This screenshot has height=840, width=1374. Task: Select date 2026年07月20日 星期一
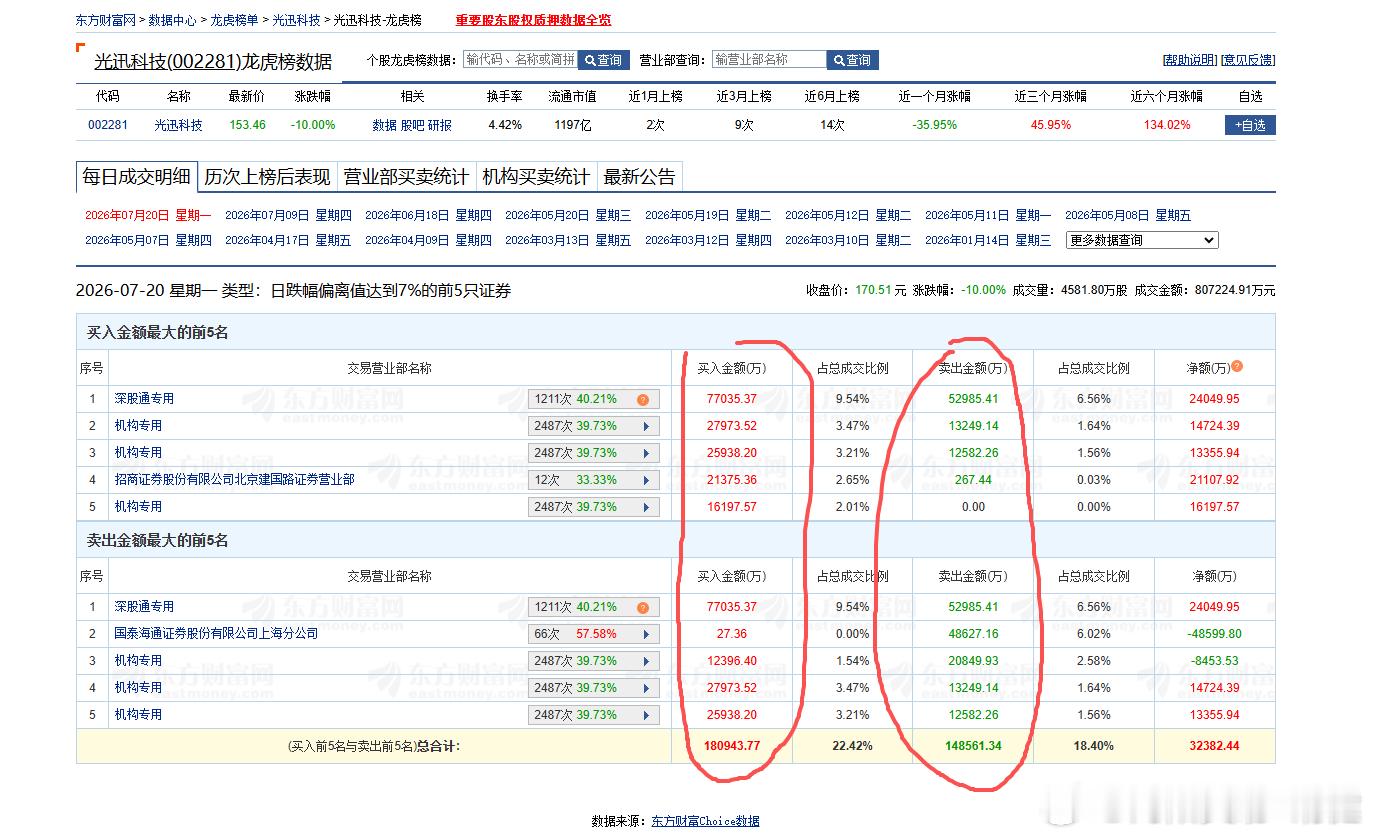tap(148, 215)
